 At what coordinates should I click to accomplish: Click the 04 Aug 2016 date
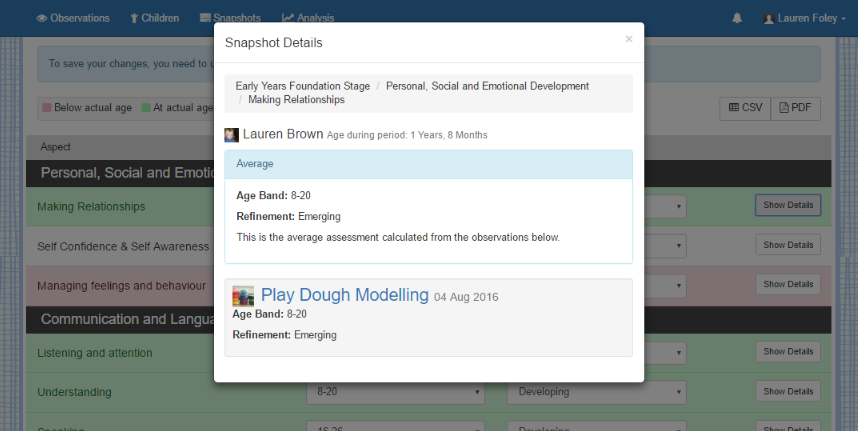pos(466,298)
